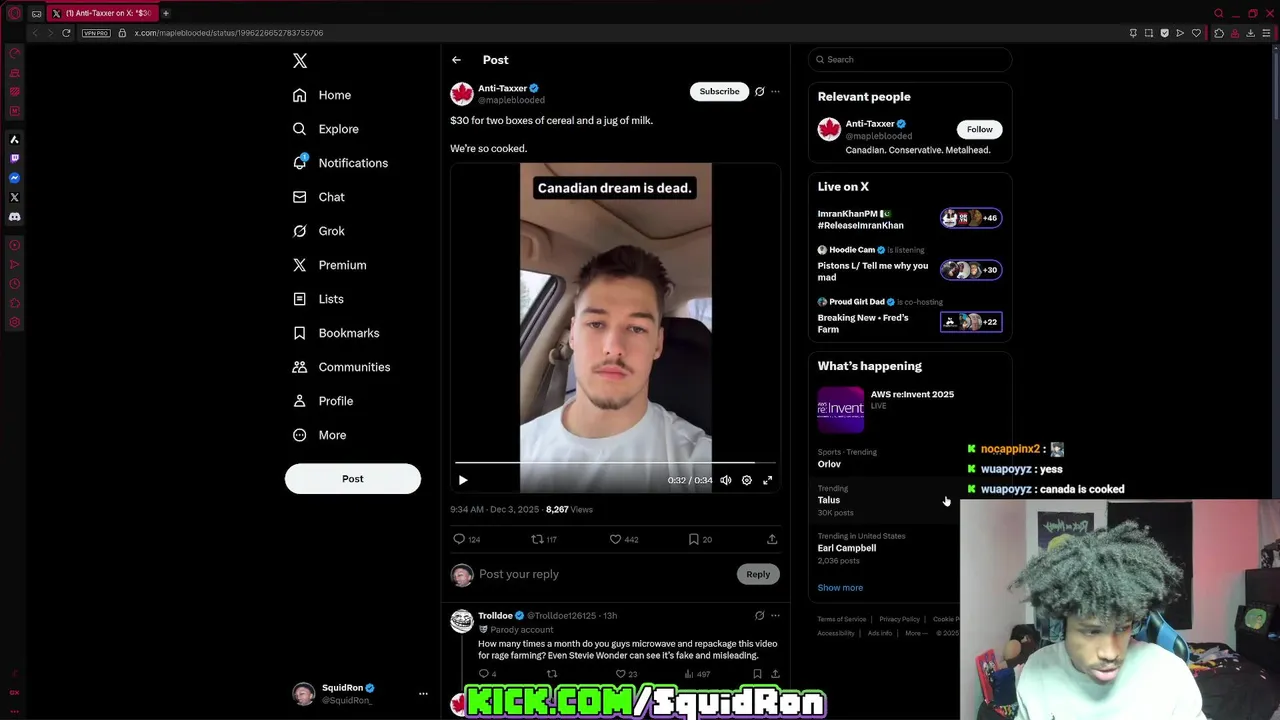Click the Grok explain icon beside Subscribe
The width and height of the screenshot is (1280, 720).
[760, 91]
